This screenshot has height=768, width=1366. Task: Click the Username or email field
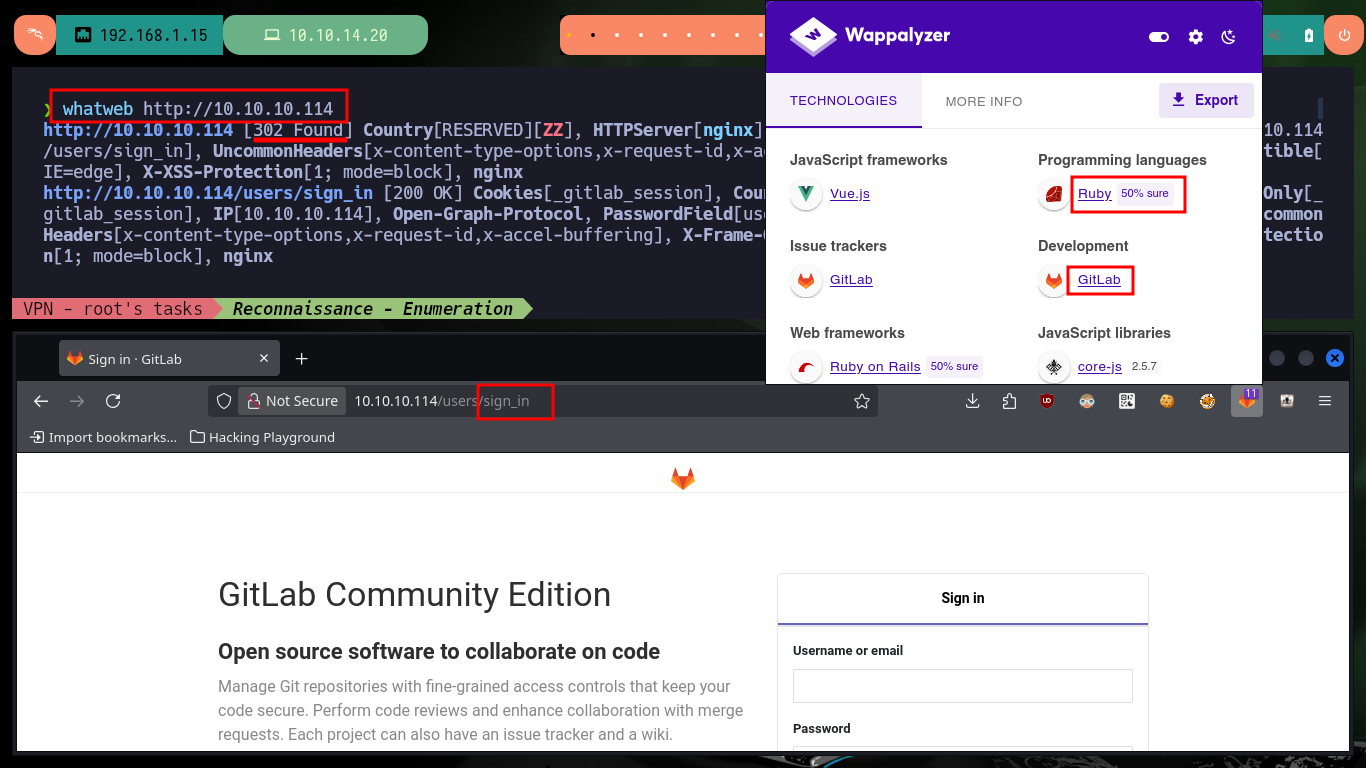coord(963,686)
